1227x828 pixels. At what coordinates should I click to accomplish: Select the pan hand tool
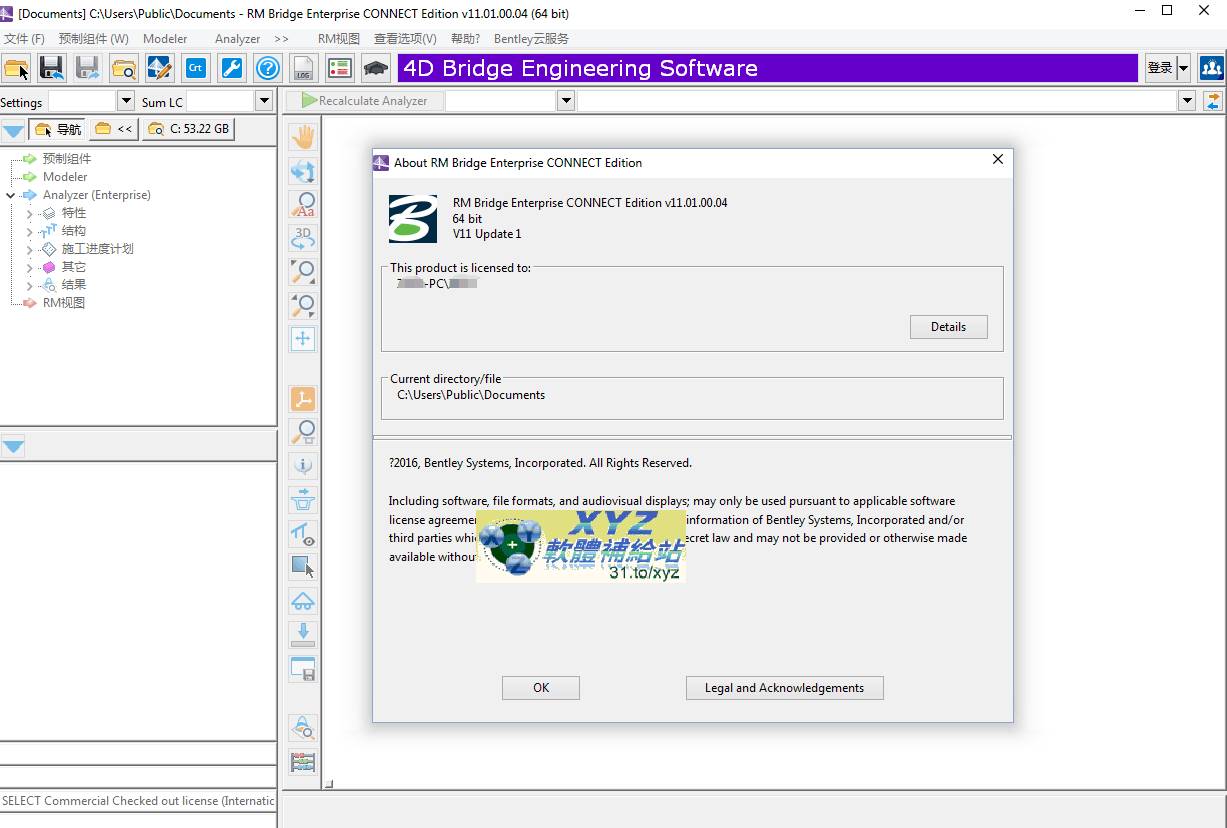(303, 137)
